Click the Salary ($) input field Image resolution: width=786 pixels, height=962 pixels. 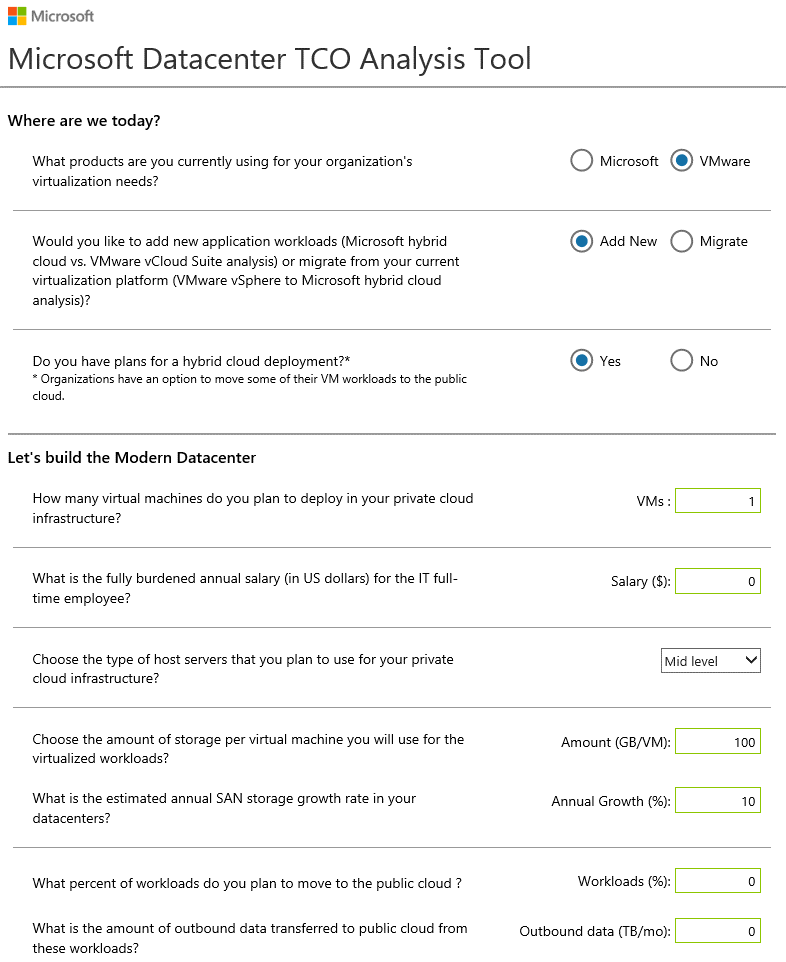(718, 581)
